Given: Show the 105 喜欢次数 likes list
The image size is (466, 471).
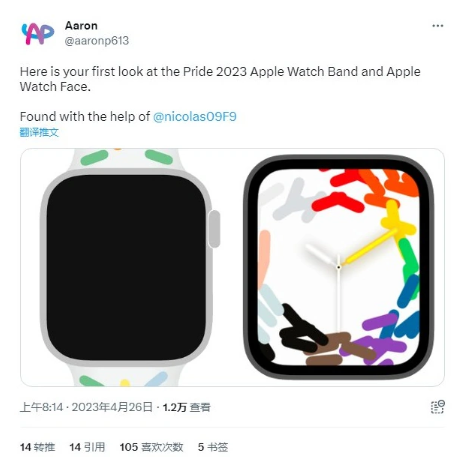Looking at the screenshot, I should [x=151, y=447].
